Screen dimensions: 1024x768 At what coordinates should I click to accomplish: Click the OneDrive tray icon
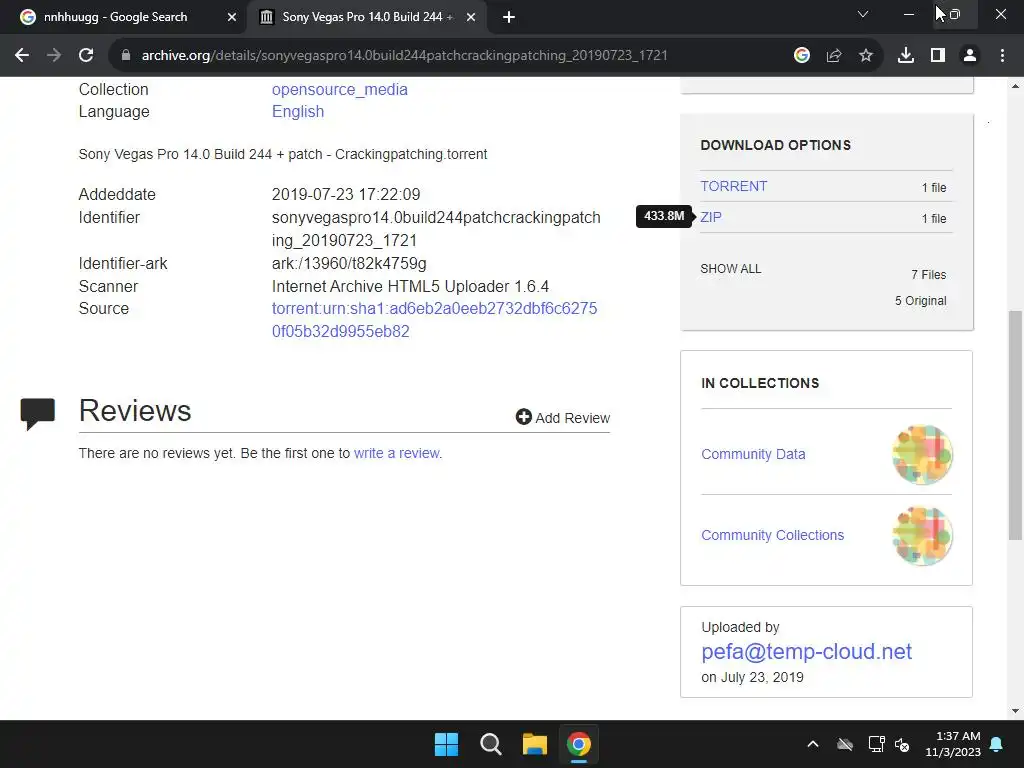click(x=845, y=744)
